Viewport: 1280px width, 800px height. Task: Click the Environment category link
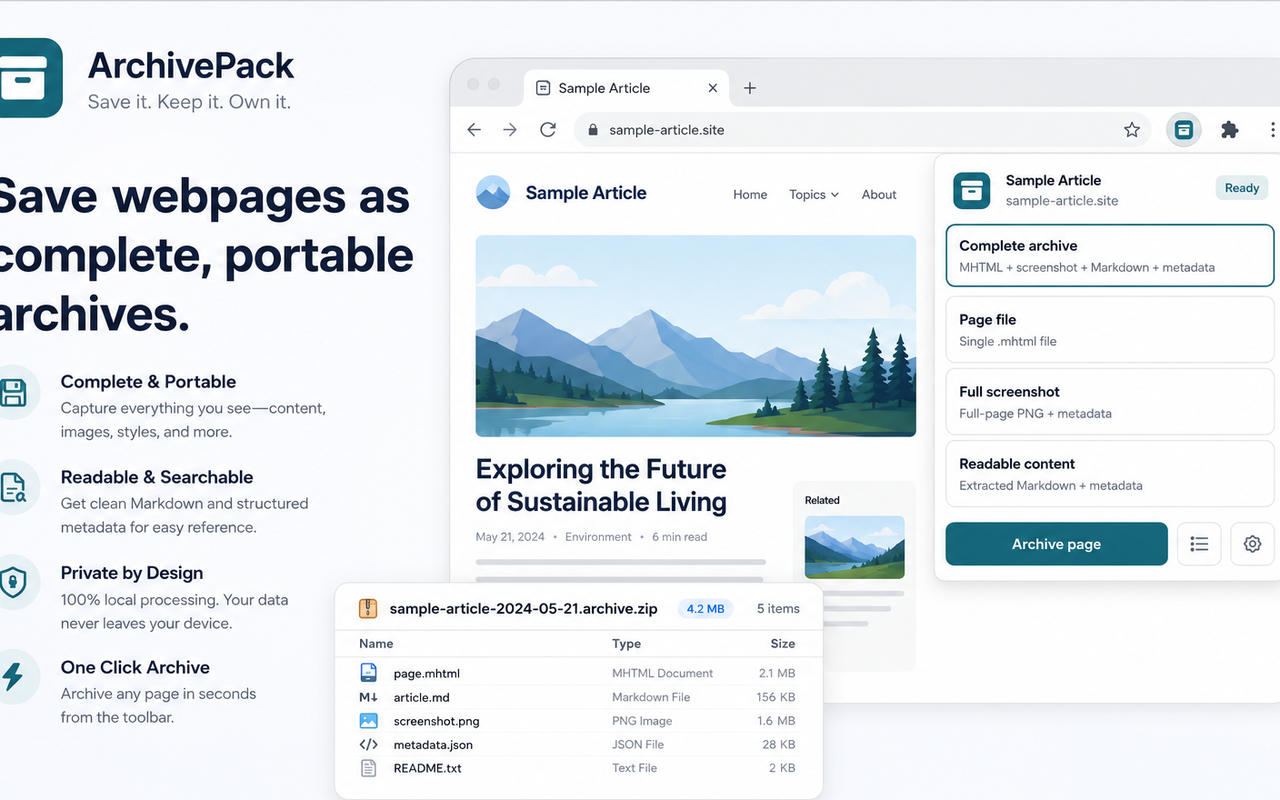(598, 537)
